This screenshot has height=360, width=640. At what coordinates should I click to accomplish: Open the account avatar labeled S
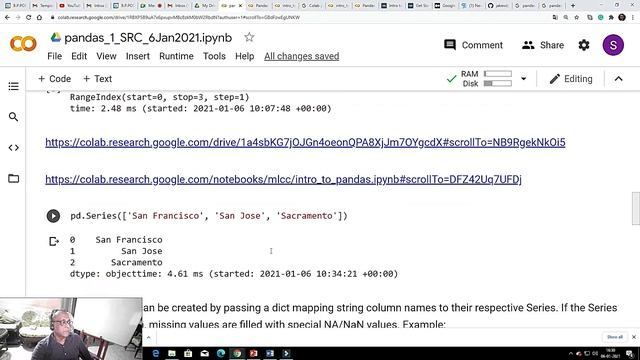tap(613, 45)
